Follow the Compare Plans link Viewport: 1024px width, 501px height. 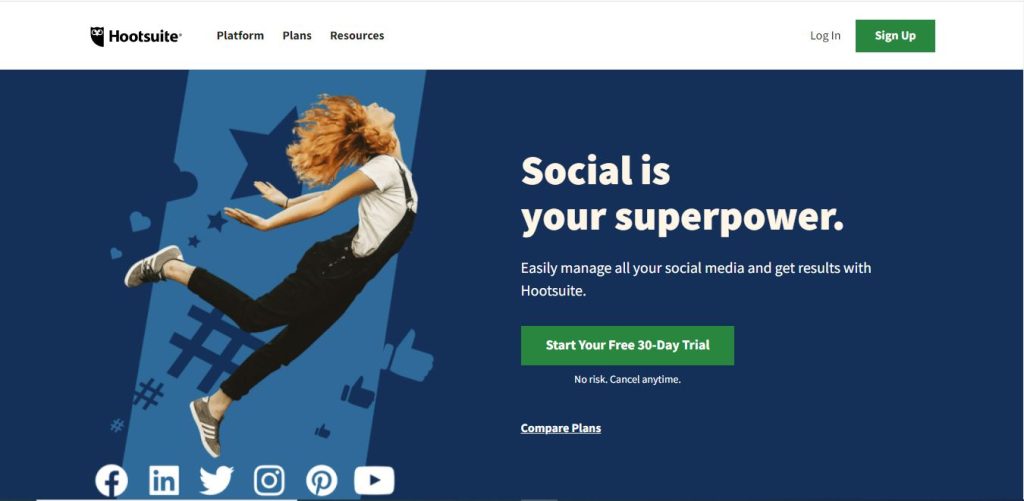click(x=561, y=428)
